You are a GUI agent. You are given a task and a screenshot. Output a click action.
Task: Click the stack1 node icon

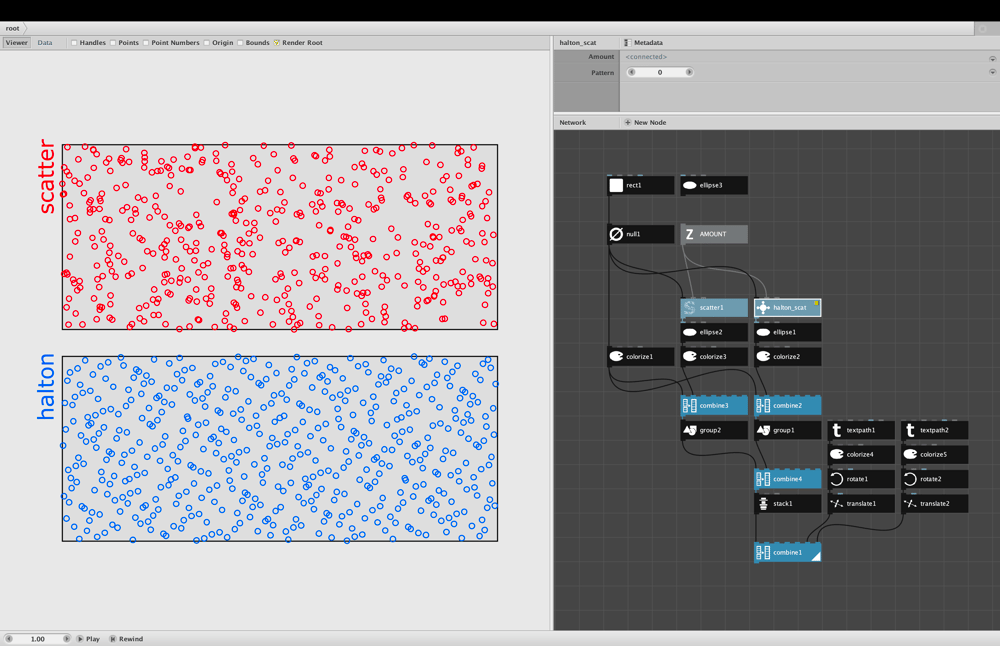(763, 504)
